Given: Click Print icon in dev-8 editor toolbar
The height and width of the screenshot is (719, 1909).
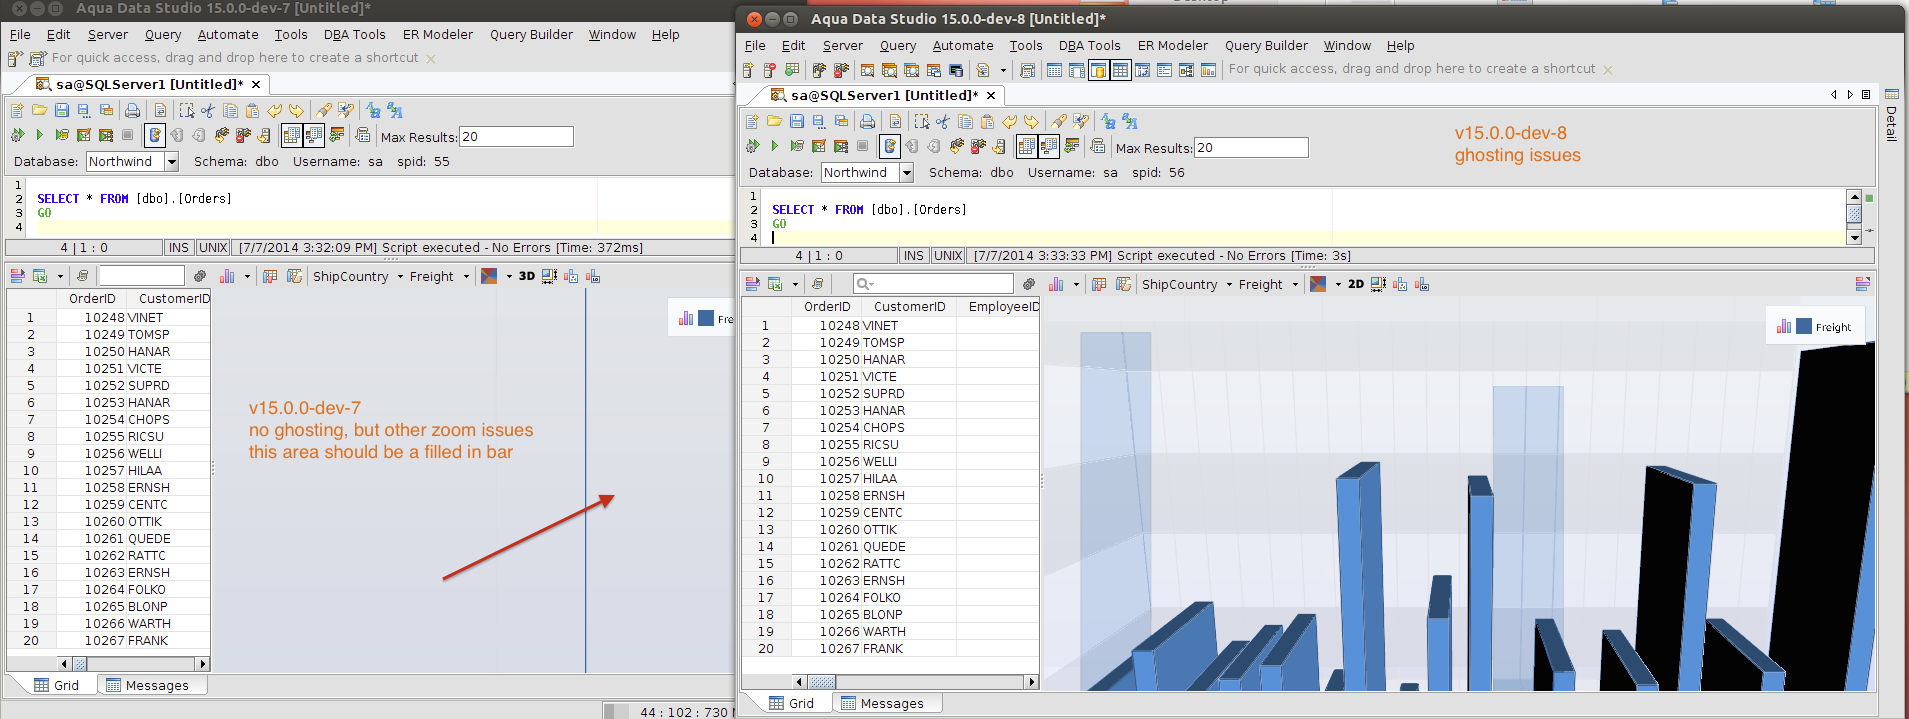Looking at the screenshot, I should [x=868, y=121].
